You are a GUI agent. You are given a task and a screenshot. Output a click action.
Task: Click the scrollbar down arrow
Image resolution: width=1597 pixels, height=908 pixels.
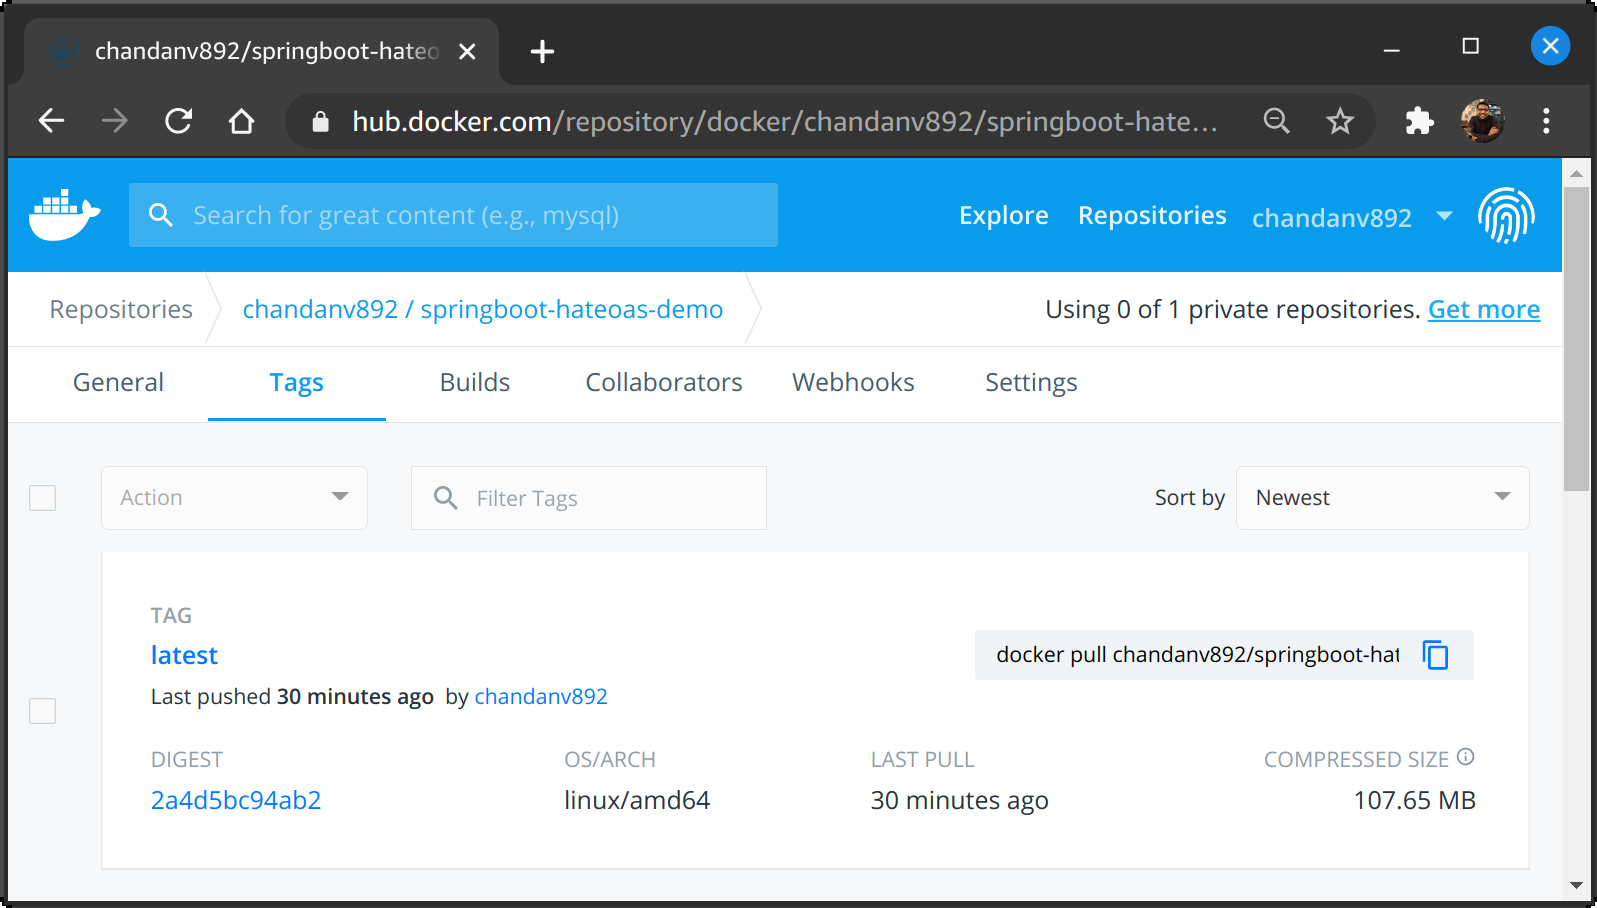1576,885
